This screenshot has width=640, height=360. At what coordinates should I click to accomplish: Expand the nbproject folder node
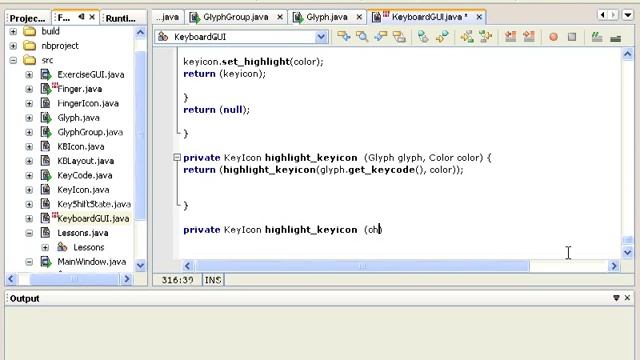point(13,46)
